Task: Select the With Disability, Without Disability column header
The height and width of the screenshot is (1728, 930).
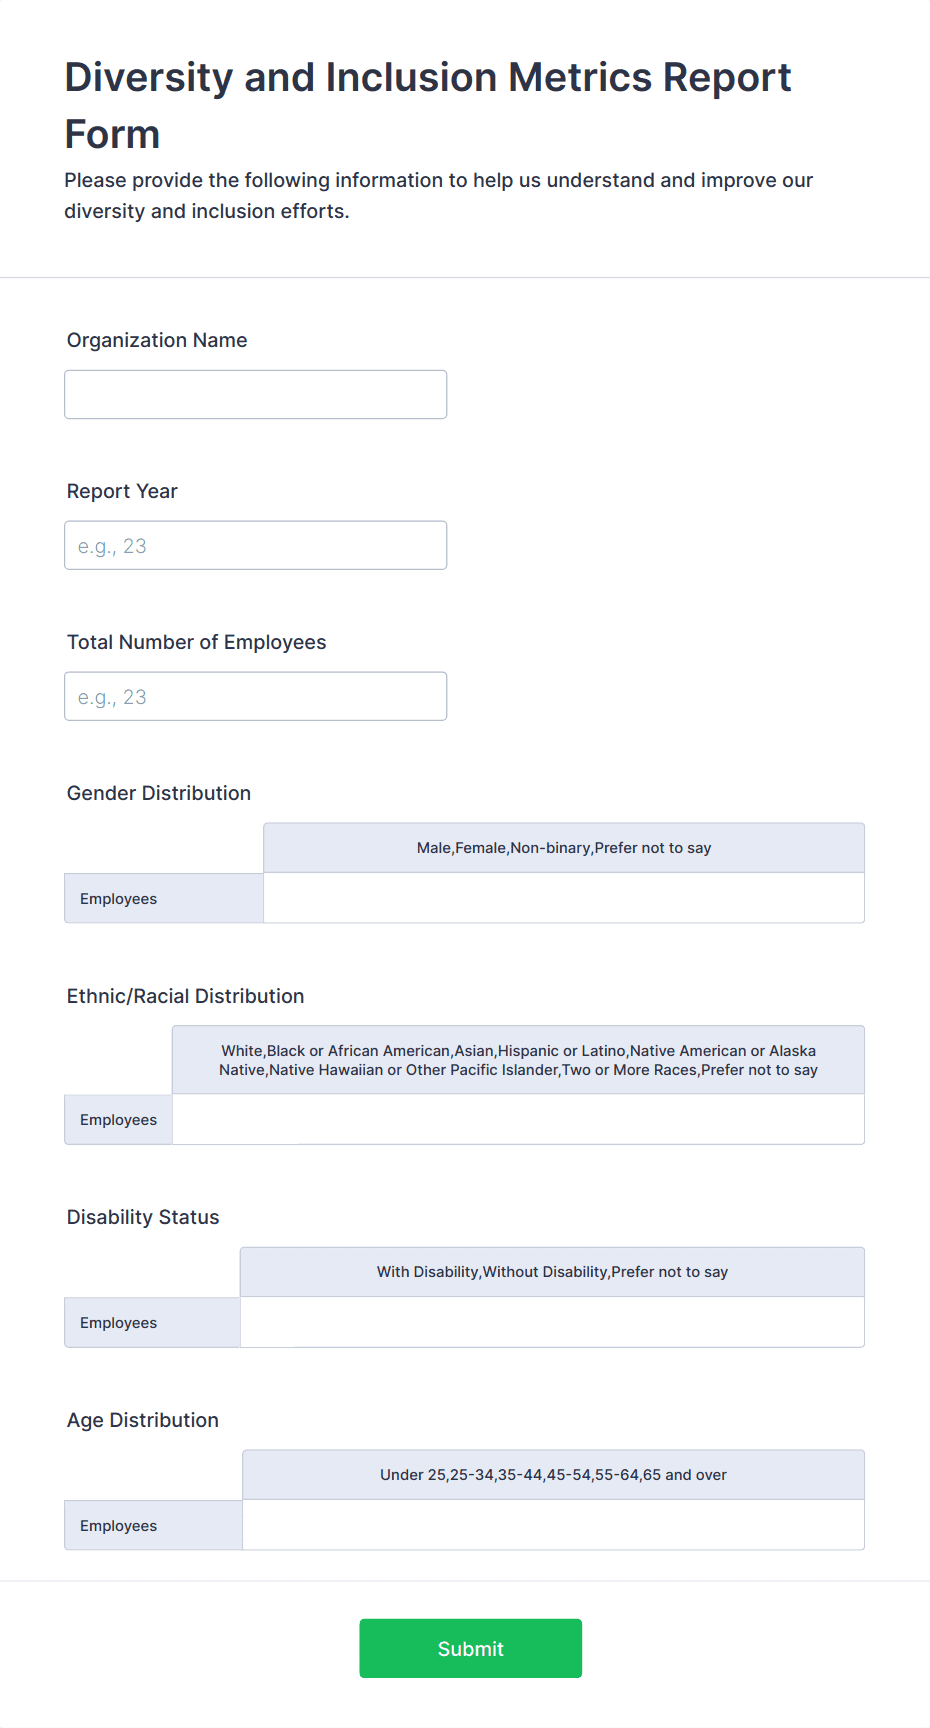Action: pyautogui.click(x=552, y=1272)
